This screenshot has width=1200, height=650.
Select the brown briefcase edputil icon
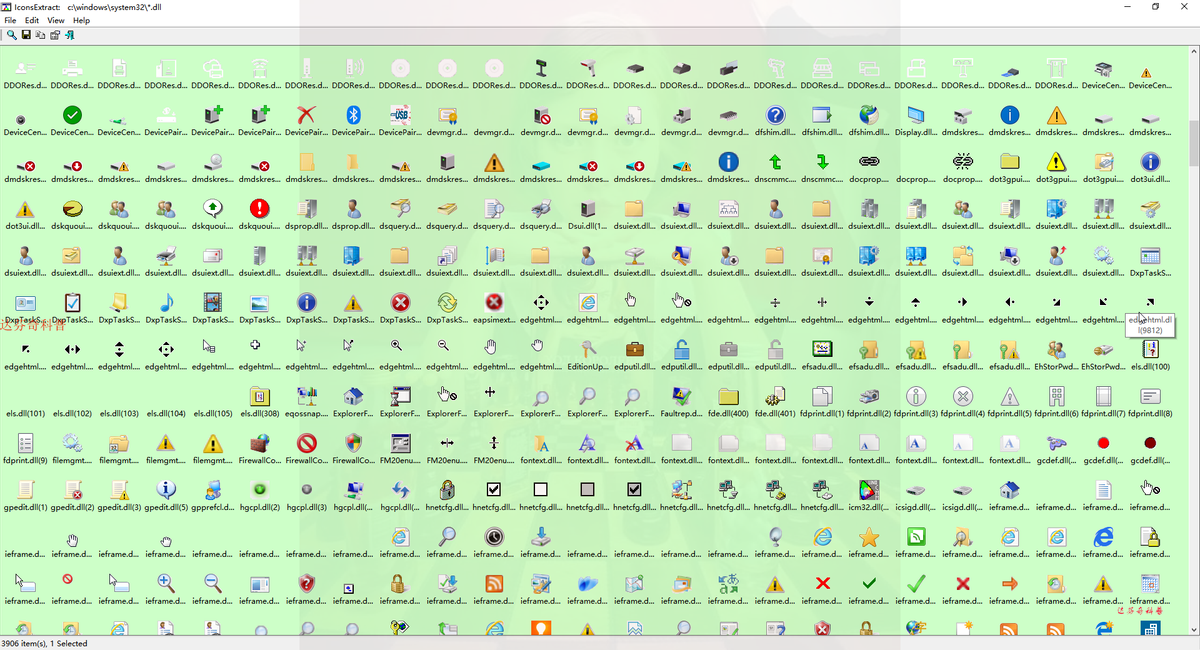(x=634, y=349)
